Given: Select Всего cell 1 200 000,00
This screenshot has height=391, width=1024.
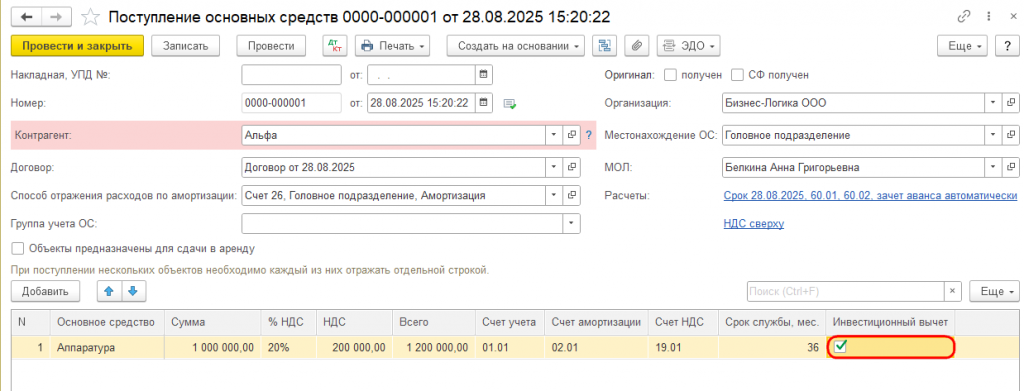Looking at the screenshot, I should pos(434,347).
